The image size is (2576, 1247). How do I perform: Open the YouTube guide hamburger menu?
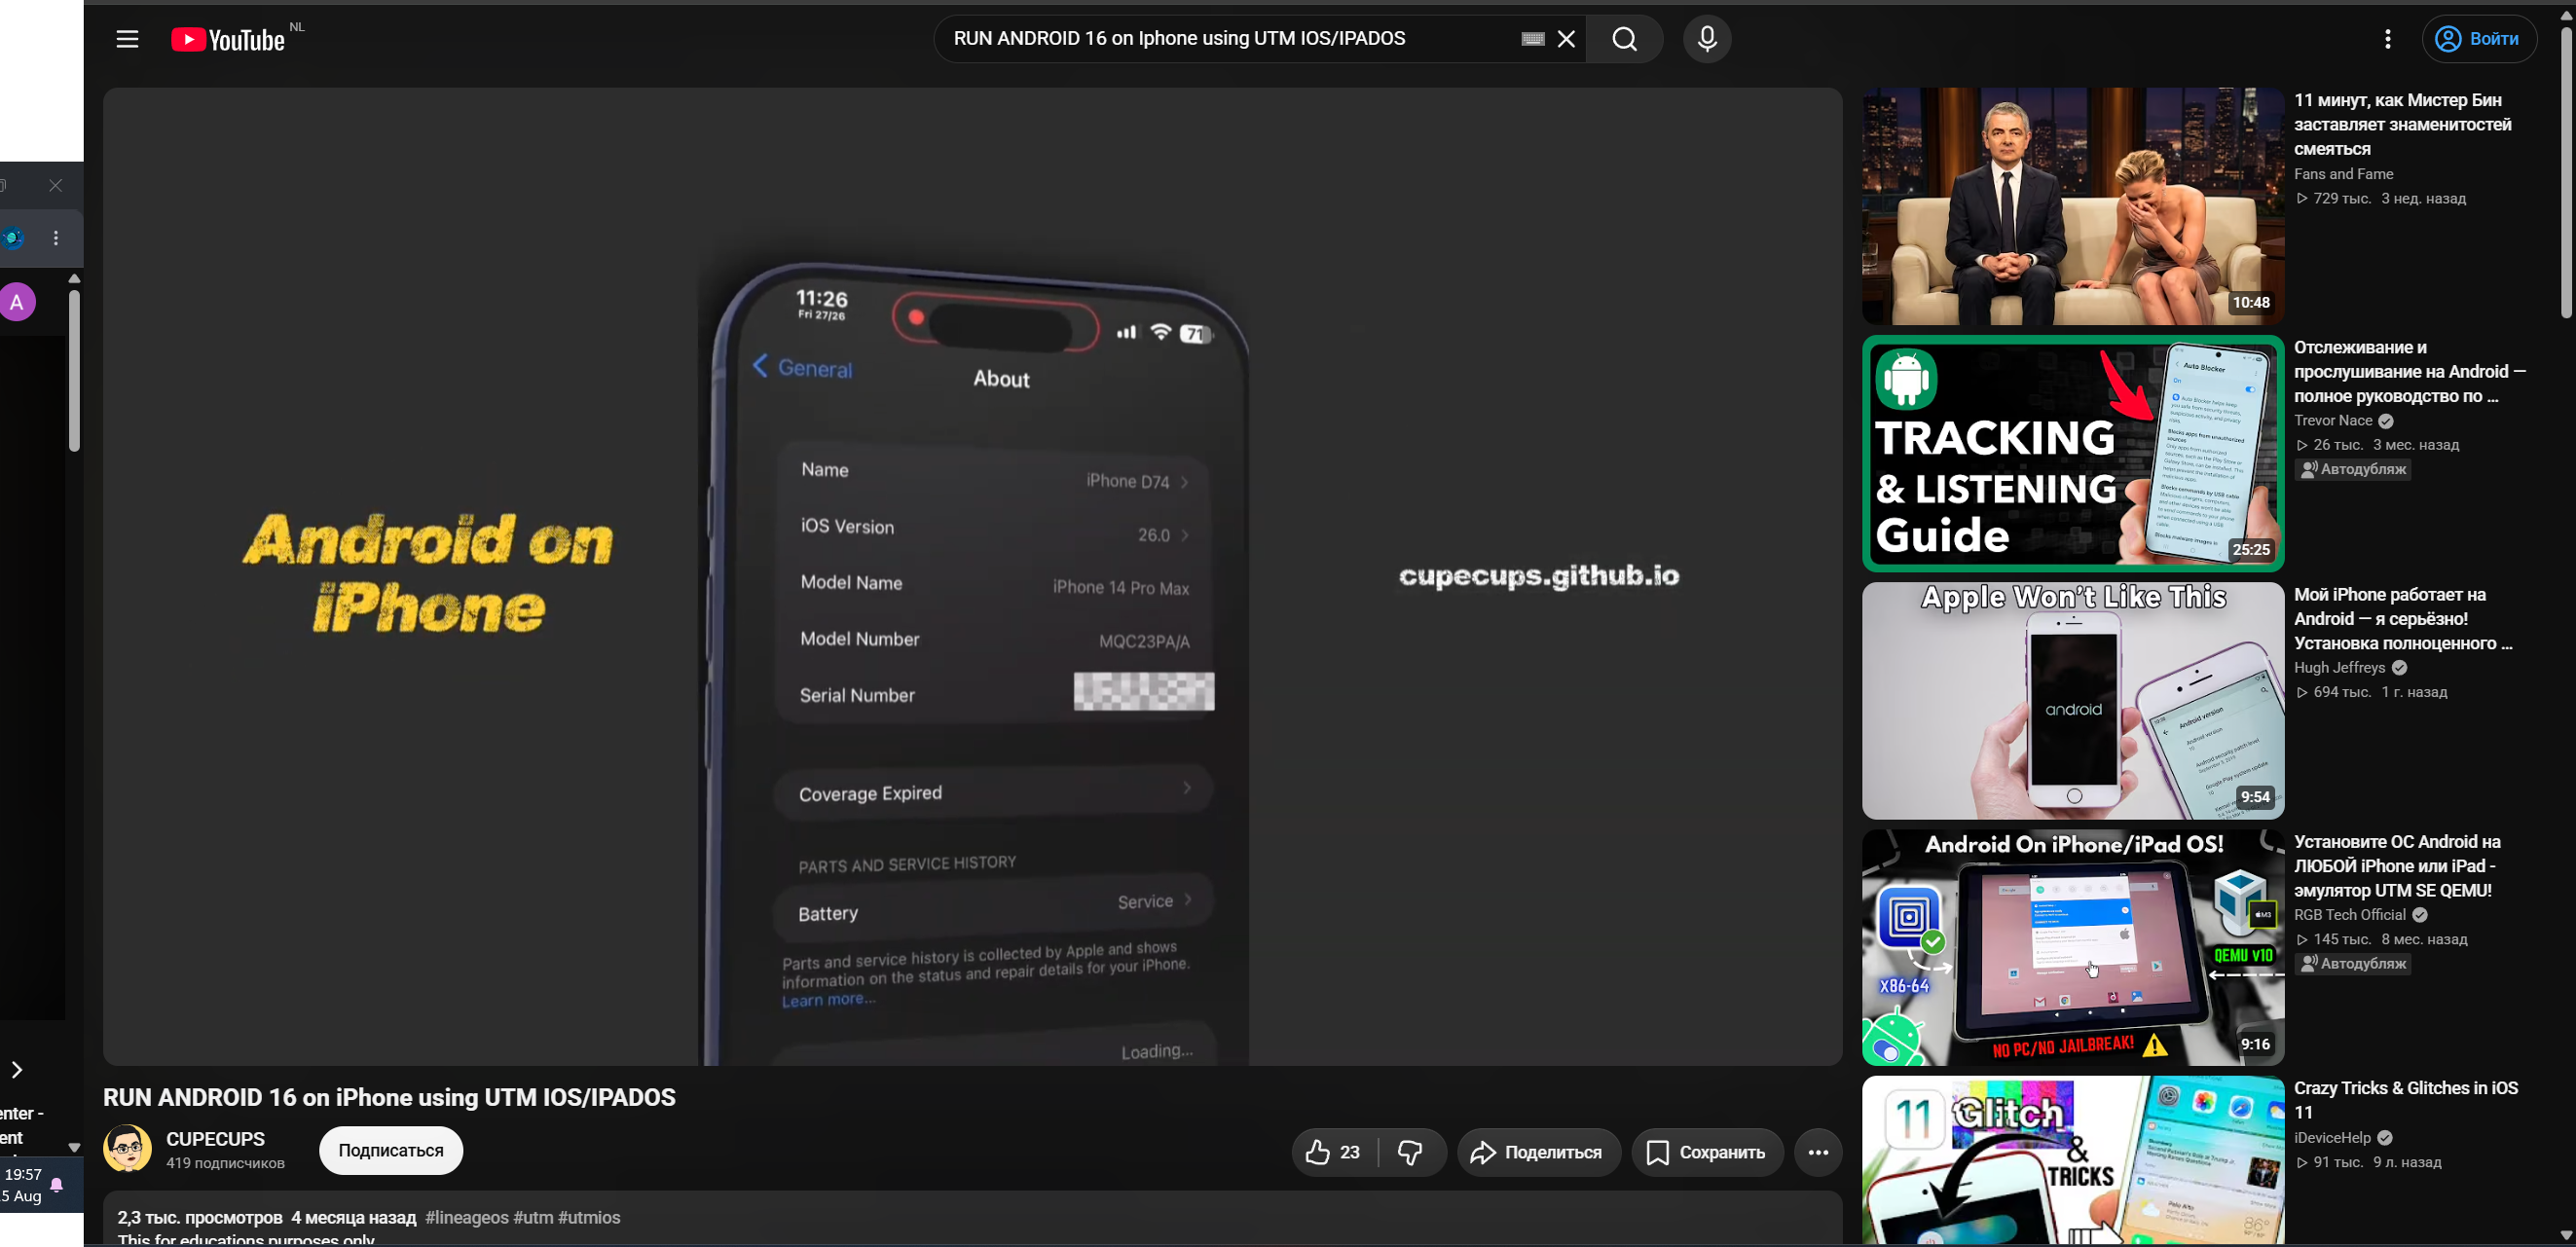coord(127,39)
